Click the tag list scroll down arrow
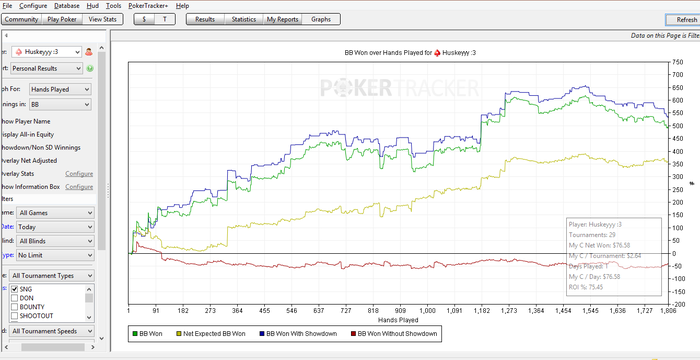700x360 pixels. (x=89, y=317)
